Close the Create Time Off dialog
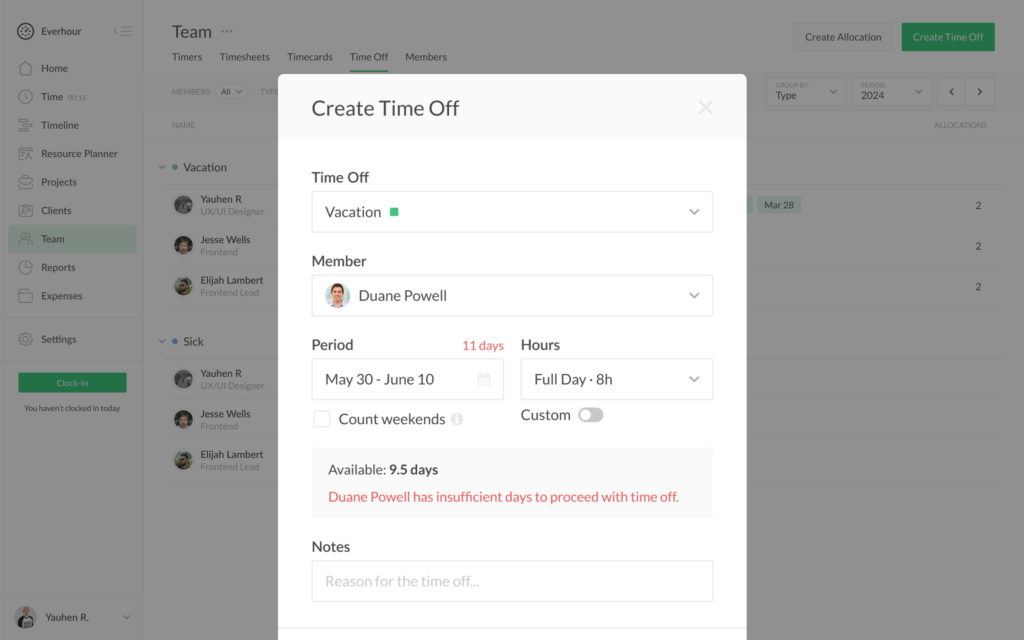The width and height of the screenshot is (1024, 640). tap(705, 107)
